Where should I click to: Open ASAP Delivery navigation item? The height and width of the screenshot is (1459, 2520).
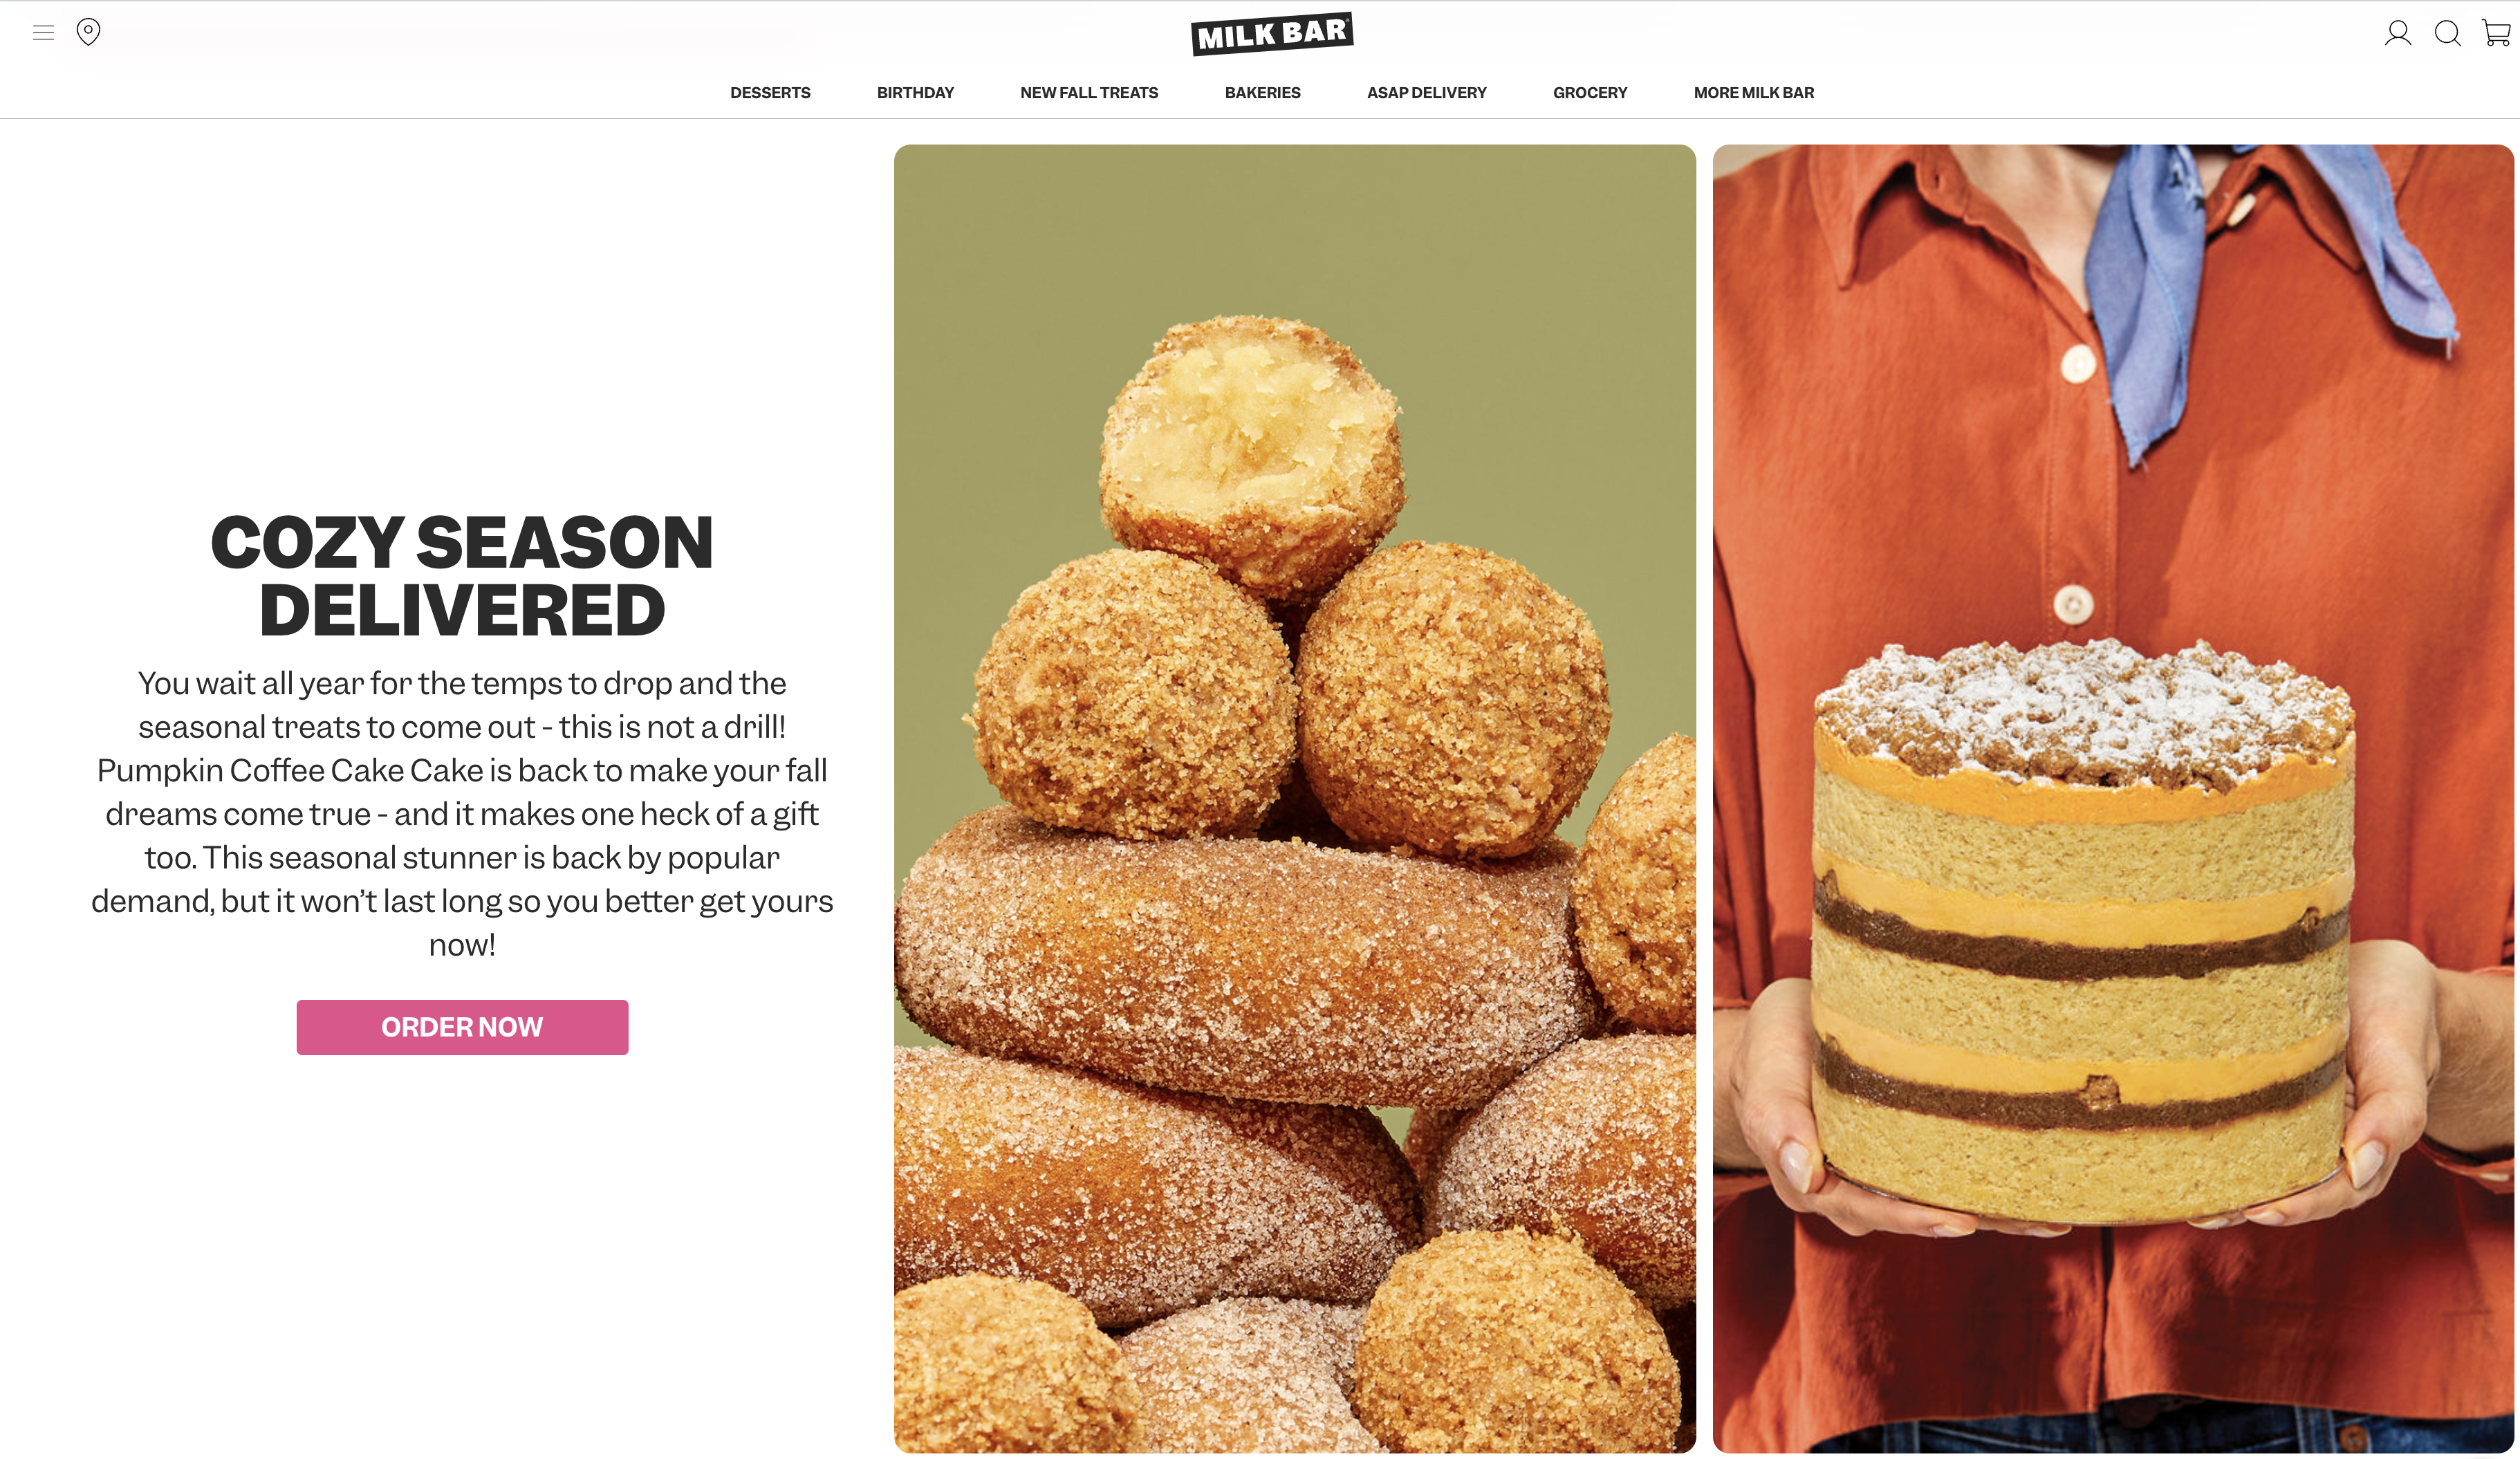click(1426, 93)
